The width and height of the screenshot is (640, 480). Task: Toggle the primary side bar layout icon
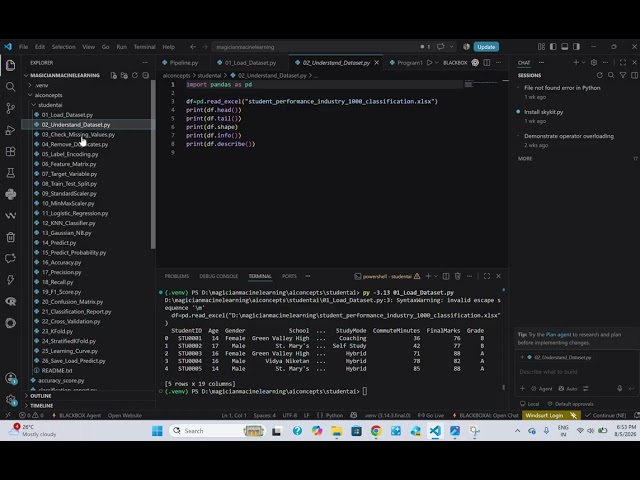[553, 47]
